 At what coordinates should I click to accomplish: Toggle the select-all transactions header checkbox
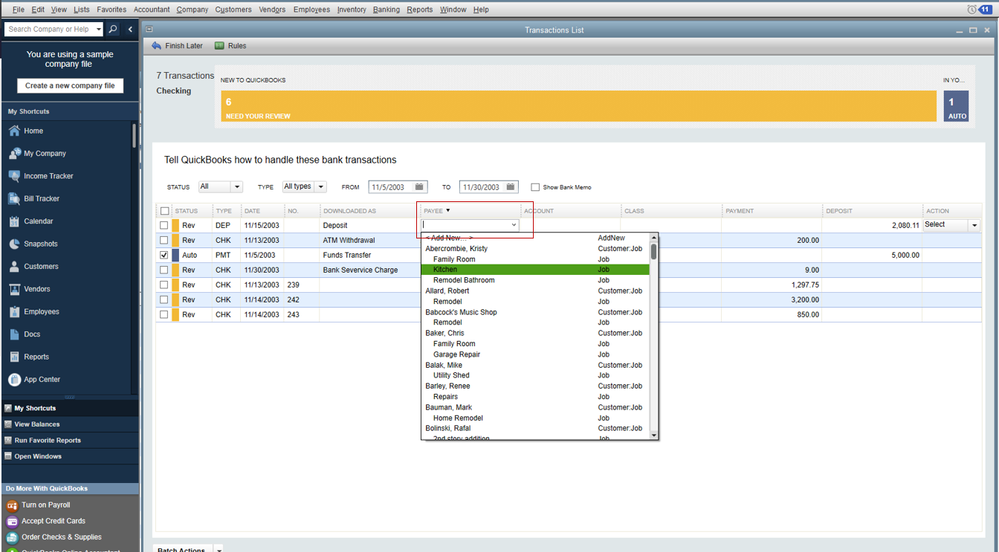point(164,211)
